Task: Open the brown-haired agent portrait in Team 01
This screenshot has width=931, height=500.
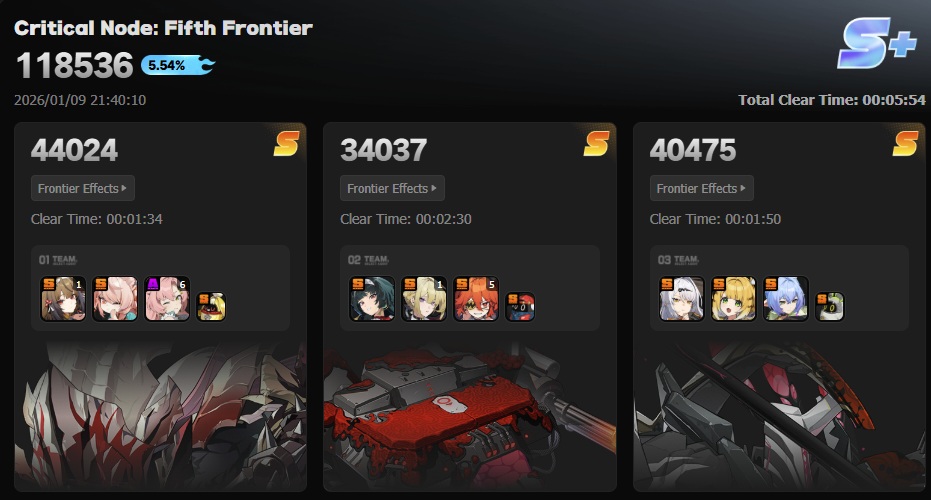Action: pyautogui.click(x=63, y=299)
